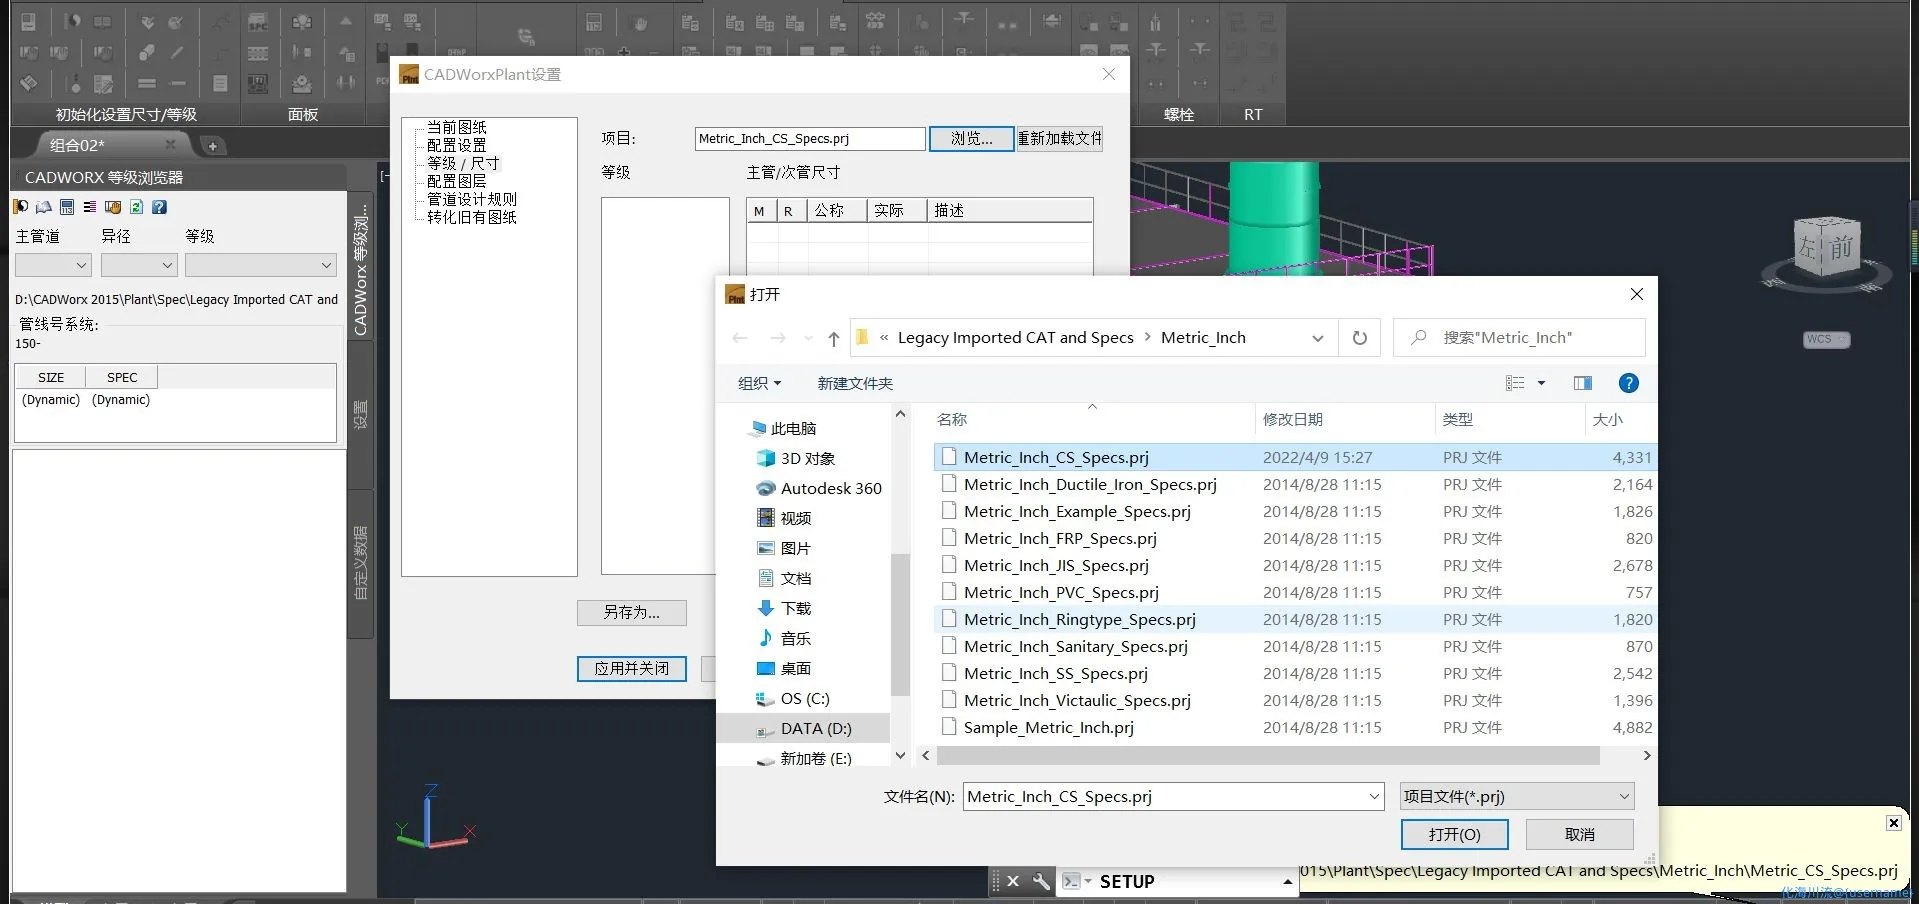Select 视频 folder in navigation pane
Screen dimensions: 1919x904
coord(784,518)
